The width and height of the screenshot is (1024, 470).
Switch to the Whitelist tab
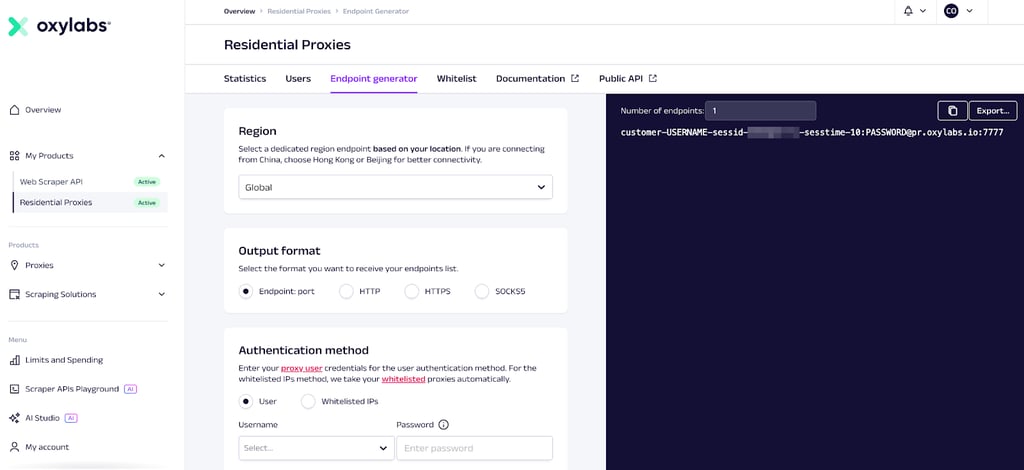(456, 78)
